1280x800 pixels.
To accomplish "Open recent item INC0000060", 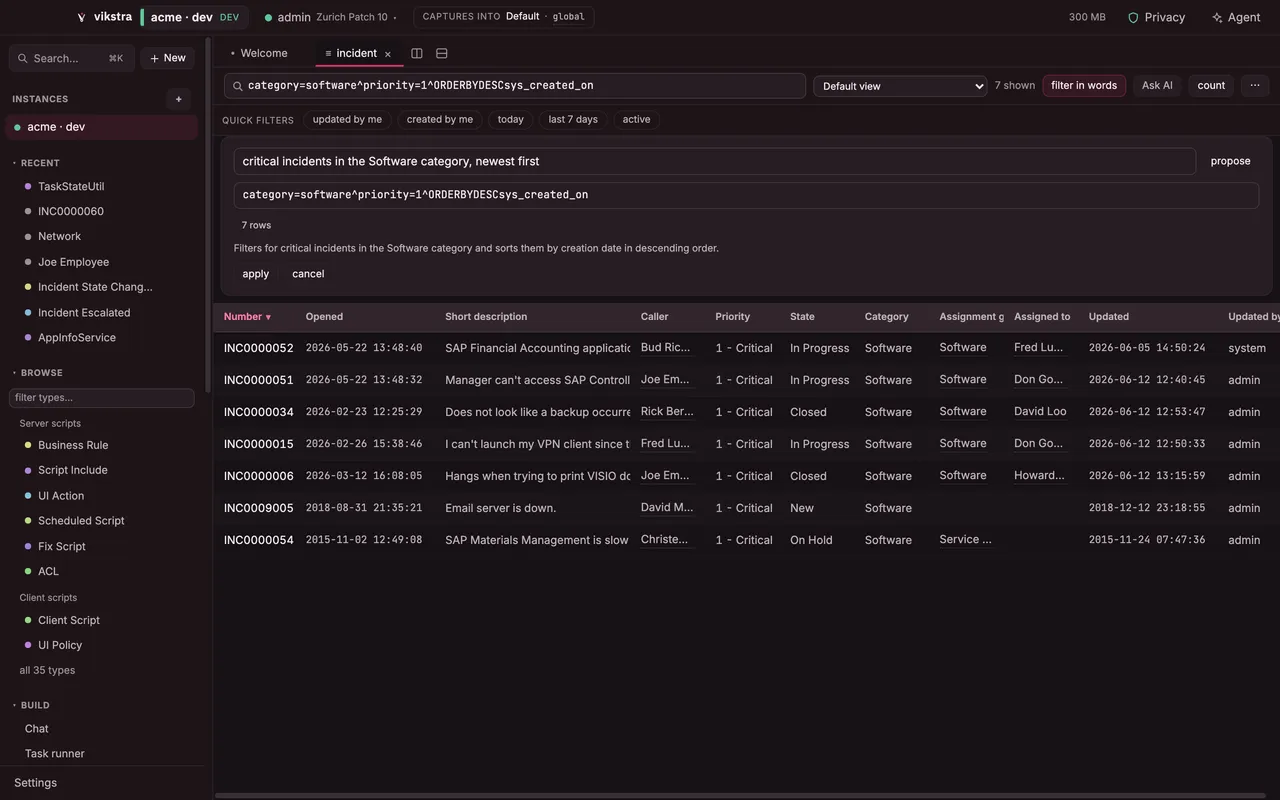I will (71, 212).
